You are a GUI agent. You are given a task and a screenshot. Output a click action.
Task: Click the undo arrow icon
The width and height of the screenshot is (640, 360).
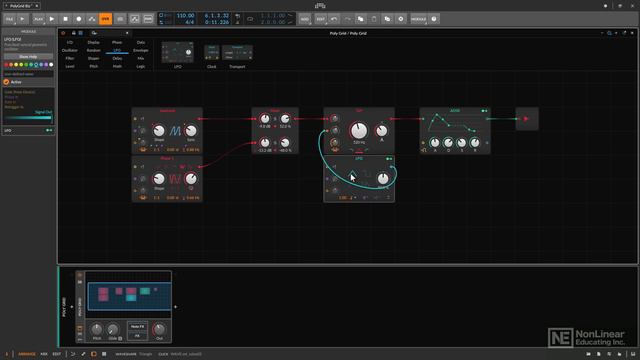pyautogui.click(x=334, y=19)
